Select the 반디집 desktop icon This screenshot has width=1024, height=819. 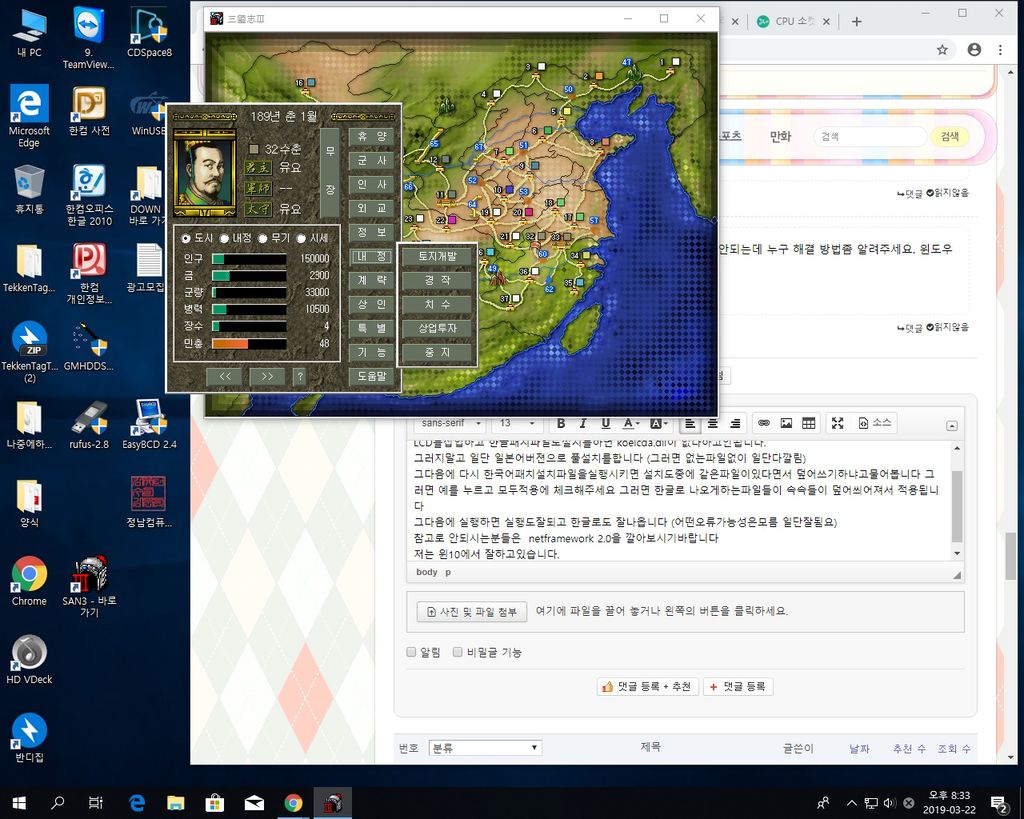[x=29, y=738]
